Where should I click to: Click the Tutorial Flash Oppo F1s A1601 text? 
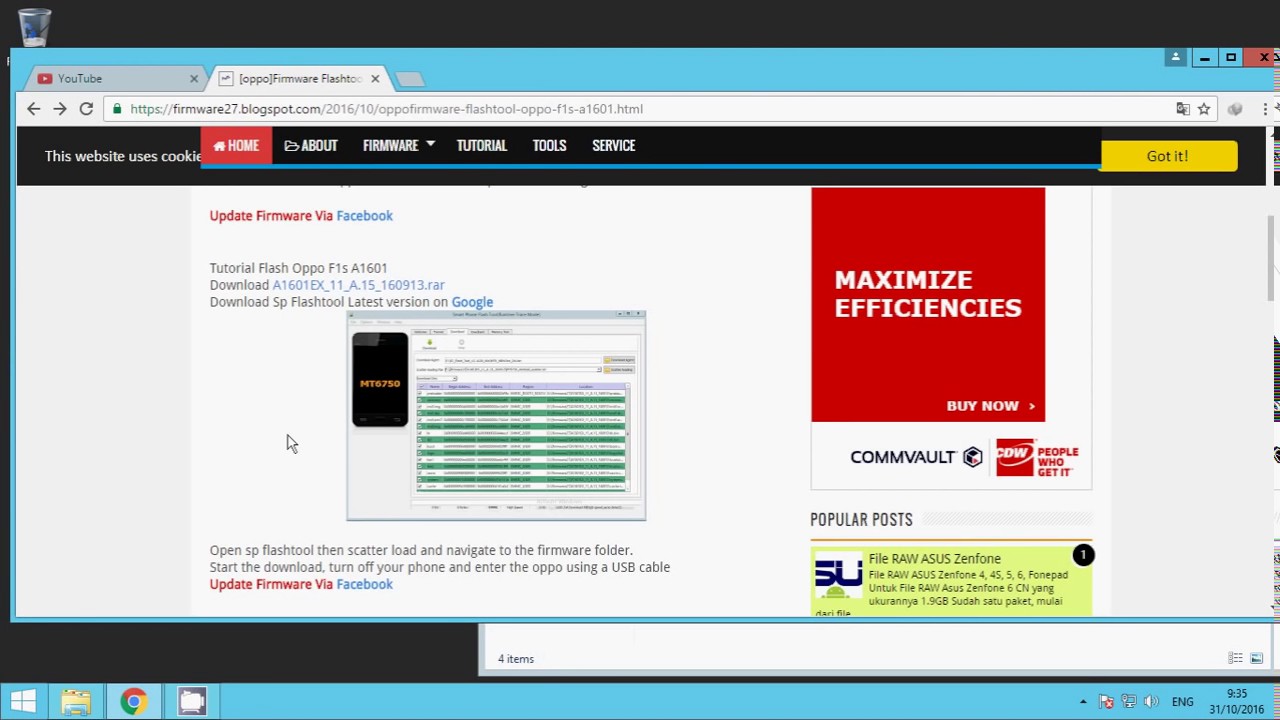click(298, 268)
